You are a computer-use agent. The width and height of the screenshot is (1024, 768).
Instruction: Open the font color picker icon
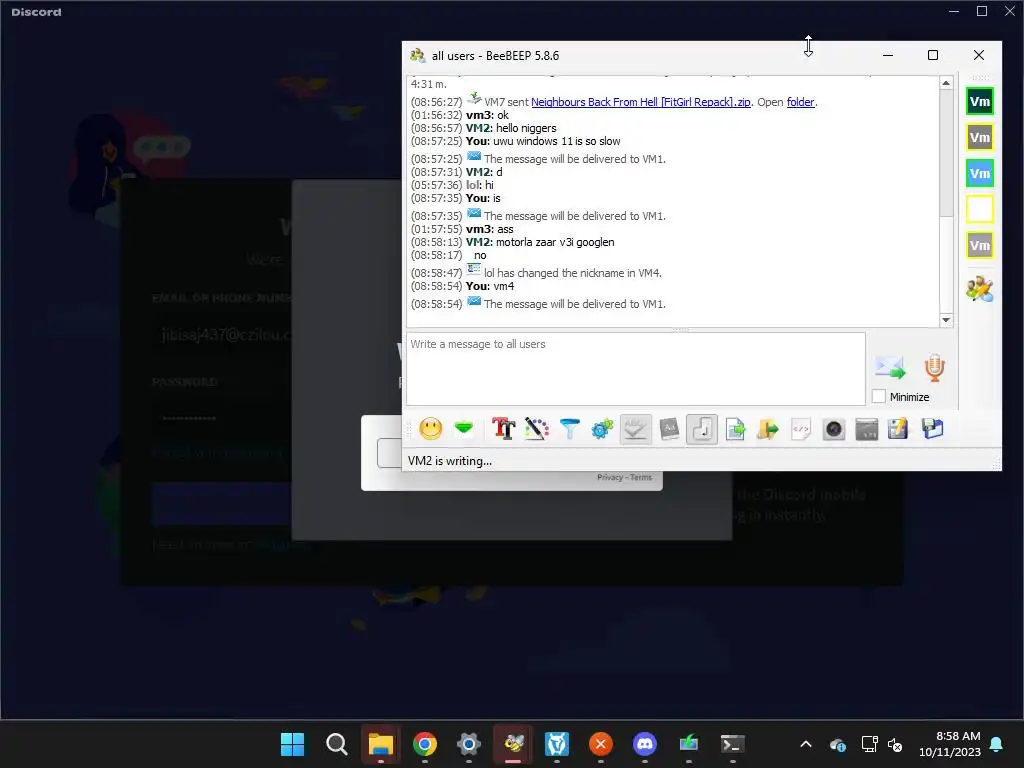click(536, 429)
